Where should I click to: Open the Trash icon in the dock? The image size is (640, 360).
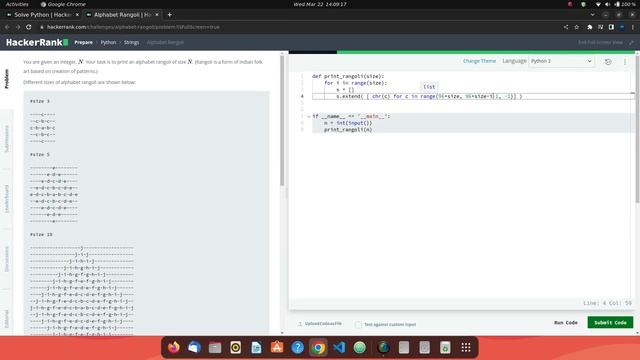(445, 347)
